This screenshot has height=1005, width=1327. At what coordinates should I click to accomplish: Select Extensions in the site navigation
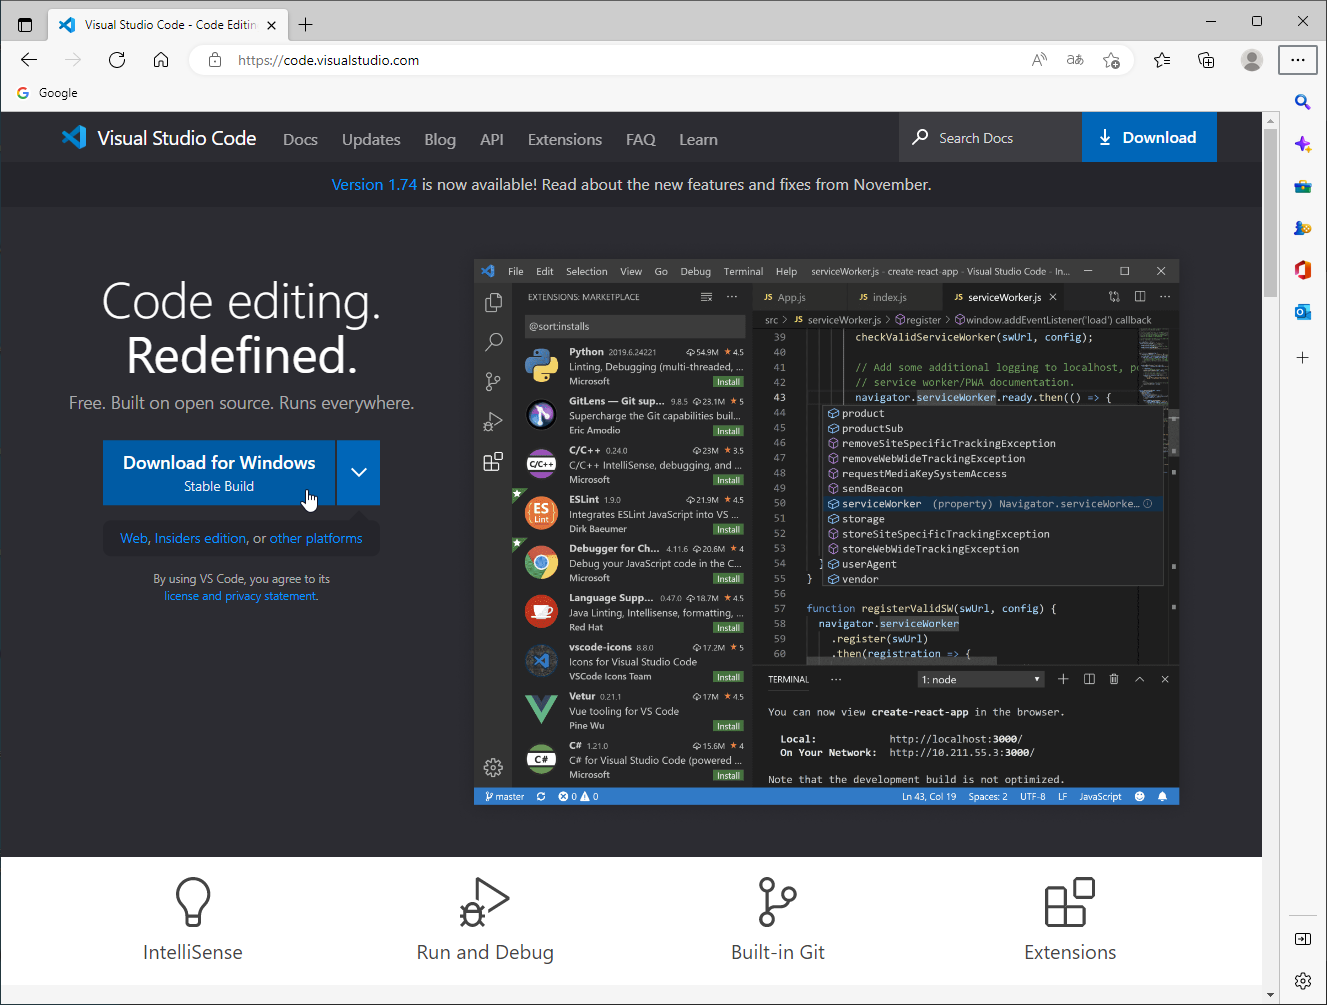click(x=564, y=140)
